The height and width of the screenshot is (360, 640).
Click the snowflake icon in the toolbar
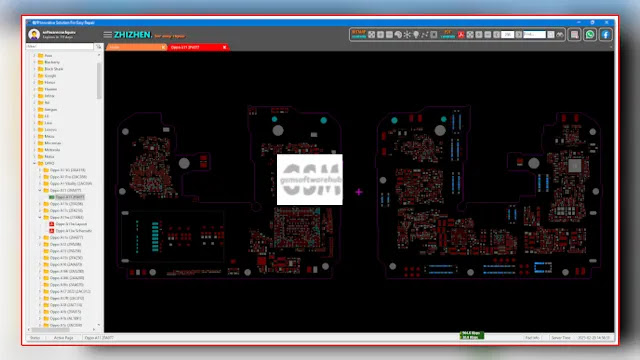pyautogui.click(x=407, y=35)
